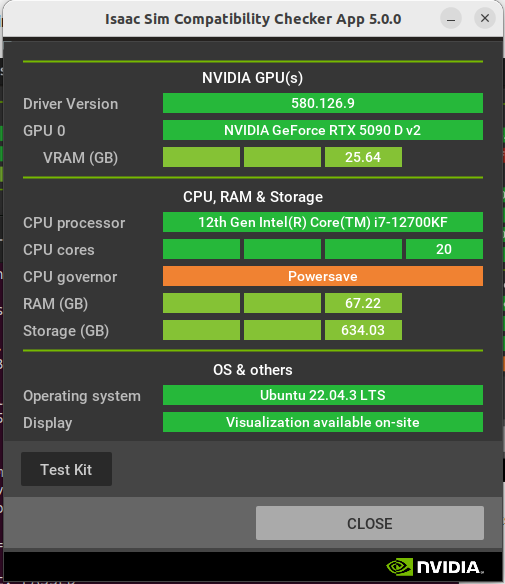
Task: Minimize the Compatibility Checker window
Action: (451, 18)
